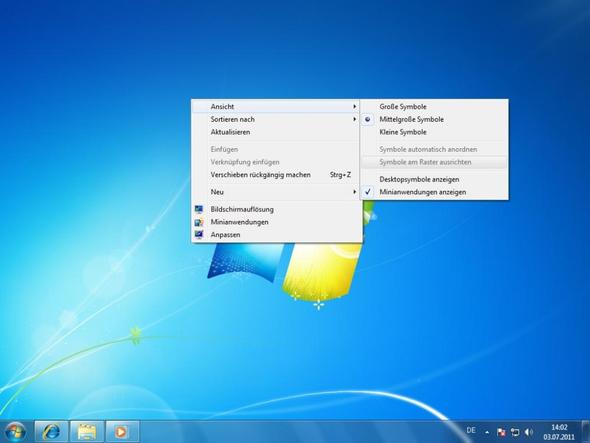Click the greyed Verknüpfung einfügen entry
The width and height of the screenshot is (590, 443).
(x=276, y=162)
